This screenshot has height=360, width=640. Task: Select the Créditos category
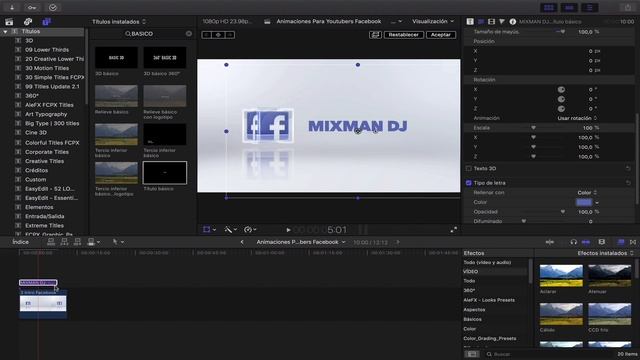(x=36, y=170)
